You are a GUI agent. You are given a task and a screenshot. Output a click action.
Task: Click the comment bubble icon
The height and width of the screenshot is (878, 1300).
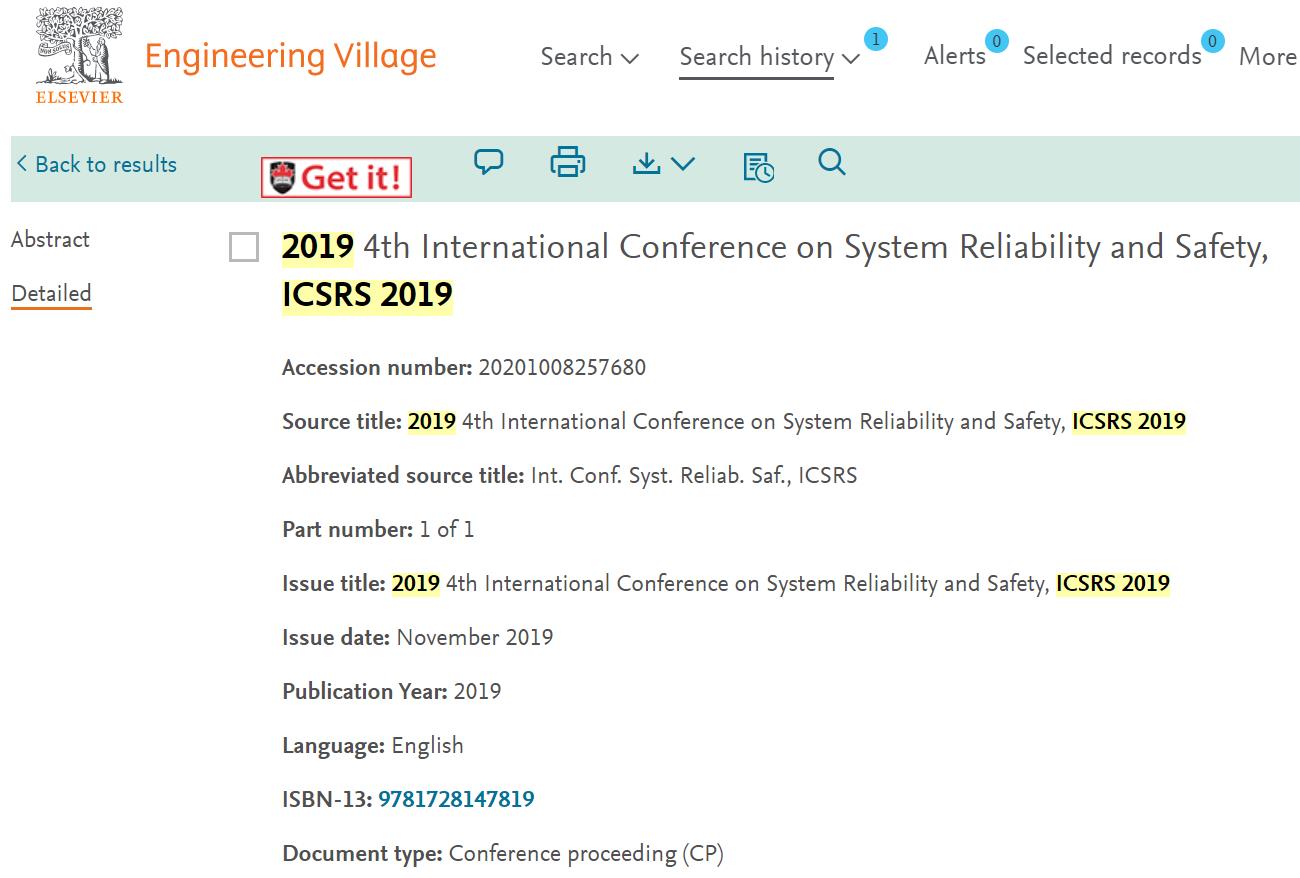pyautogui.click(x=488, y=162)
